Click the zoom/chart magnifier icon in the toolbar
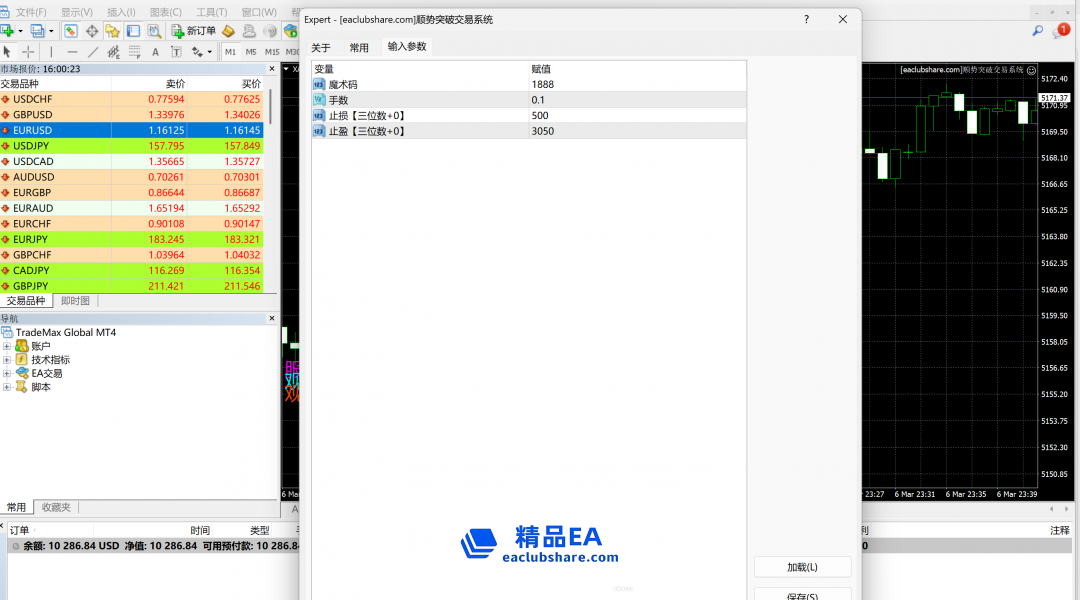Image resolution: width=1080 pixels, height=600 pixels. click(156, 32)
